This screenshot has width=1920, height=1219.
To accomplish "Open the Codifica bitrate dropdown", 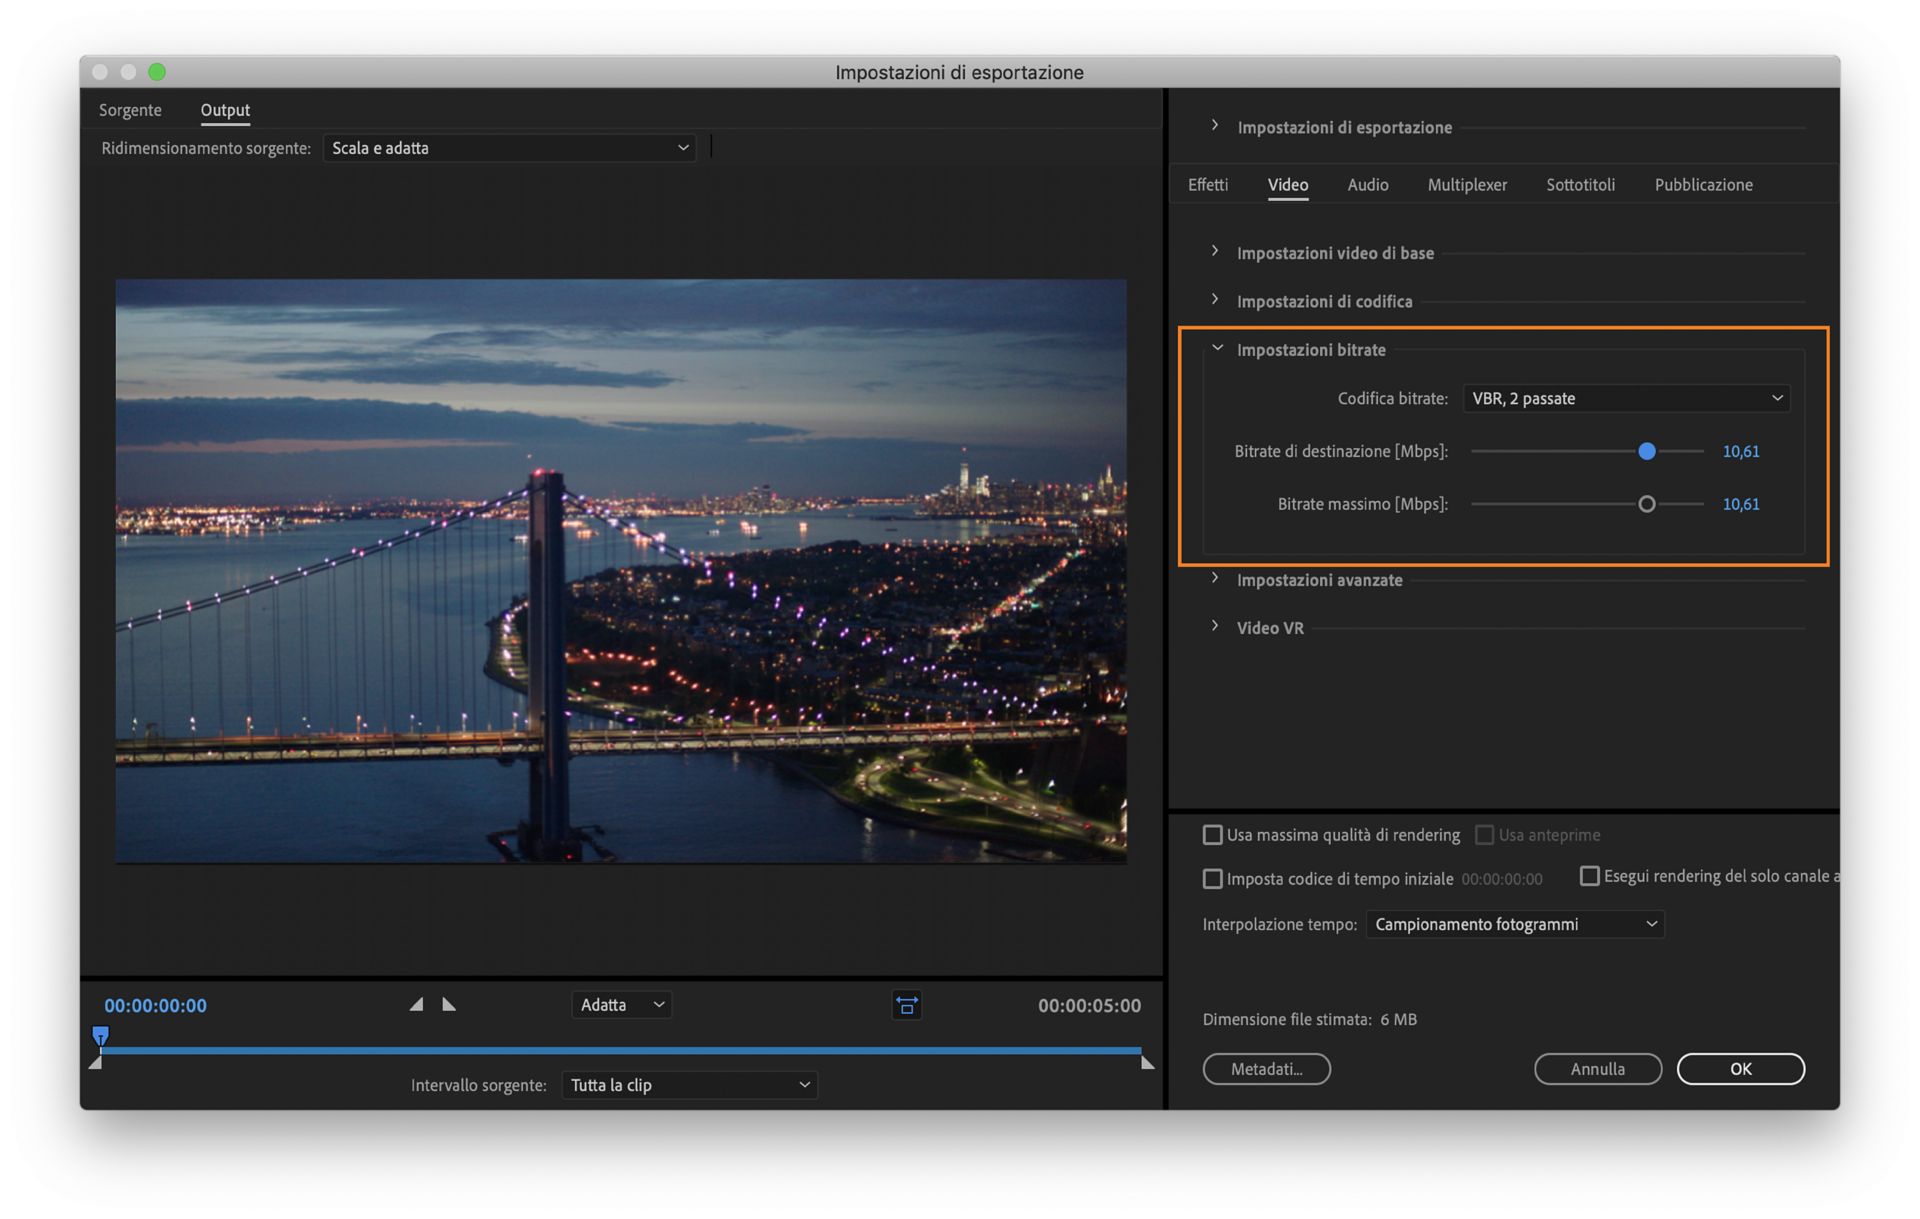I will click(1626, 398).
